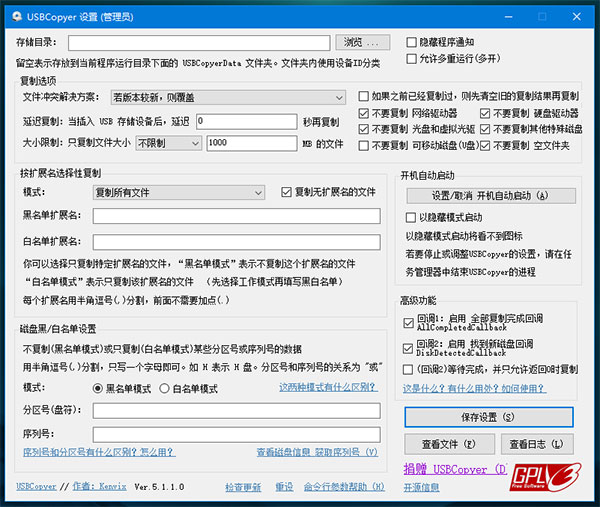Click the 序列号 input field
The image size is (600, 507).
236,435
